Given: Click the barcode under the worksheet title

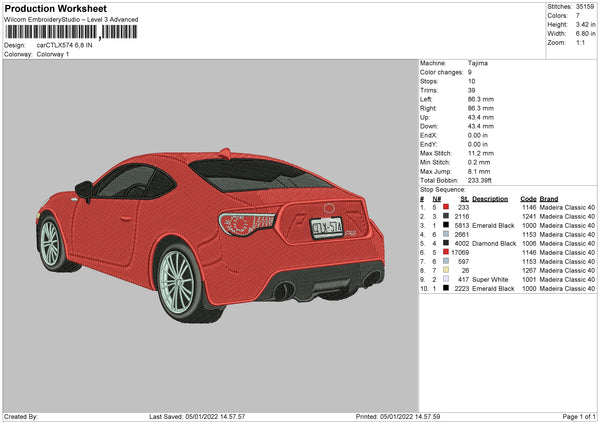Looking at the screenshot, I should (68, 32).
